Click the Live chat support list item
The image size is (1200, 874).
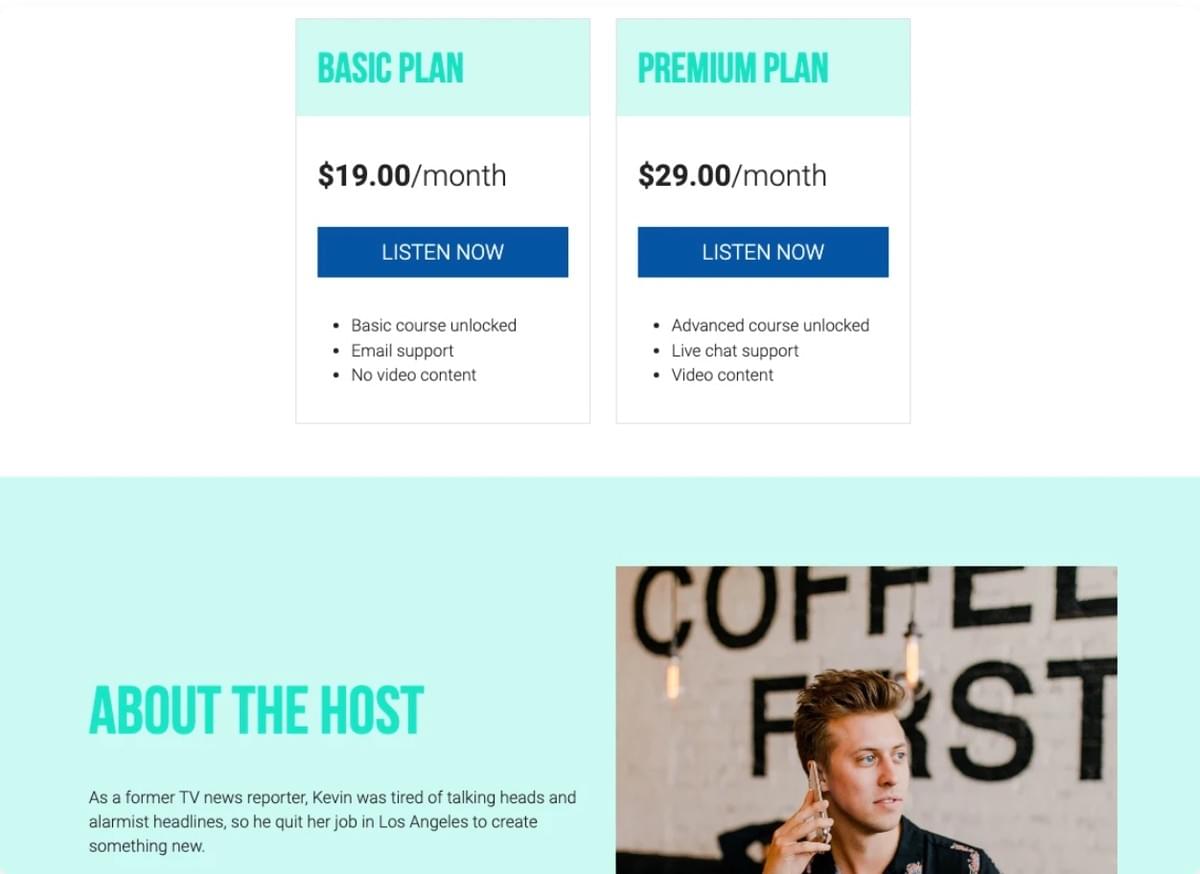point(735,351)
